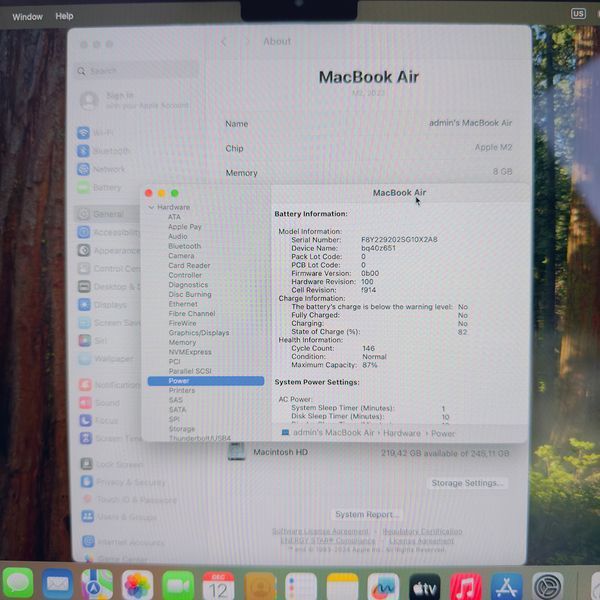This screenshot has height=600, width=600.
Task: Open Photos app in the Dock
Action: click(x=137, y=585)
